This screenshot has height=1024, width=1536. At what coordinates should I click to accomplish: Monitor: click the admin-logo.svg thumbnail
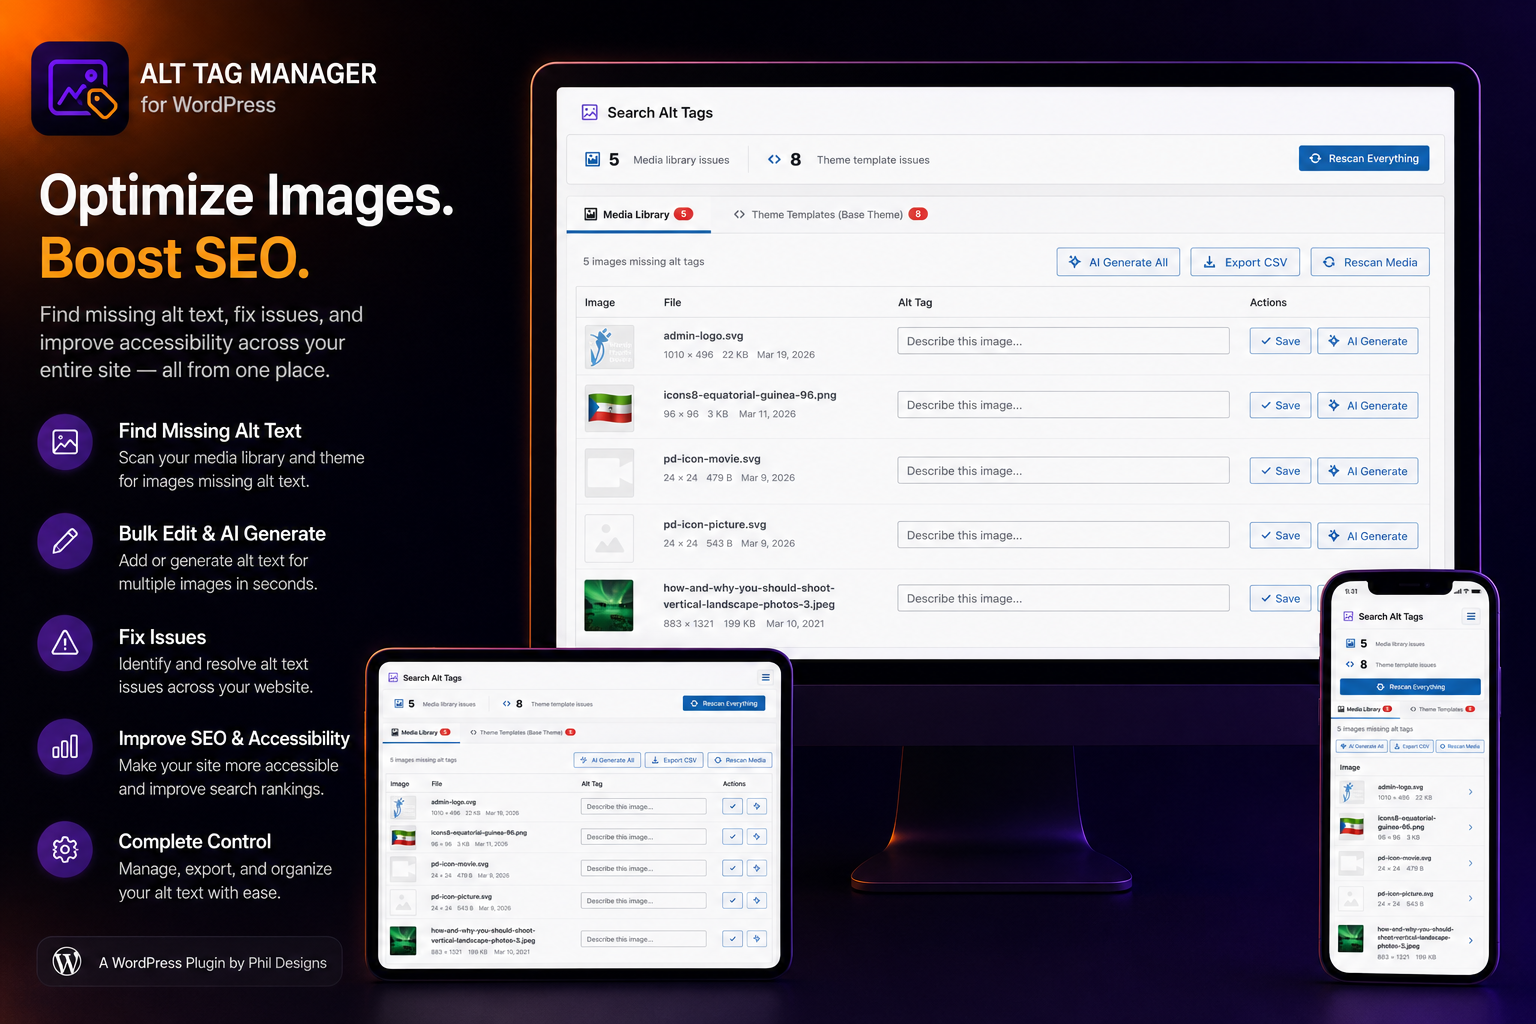[x=609, y=347]
